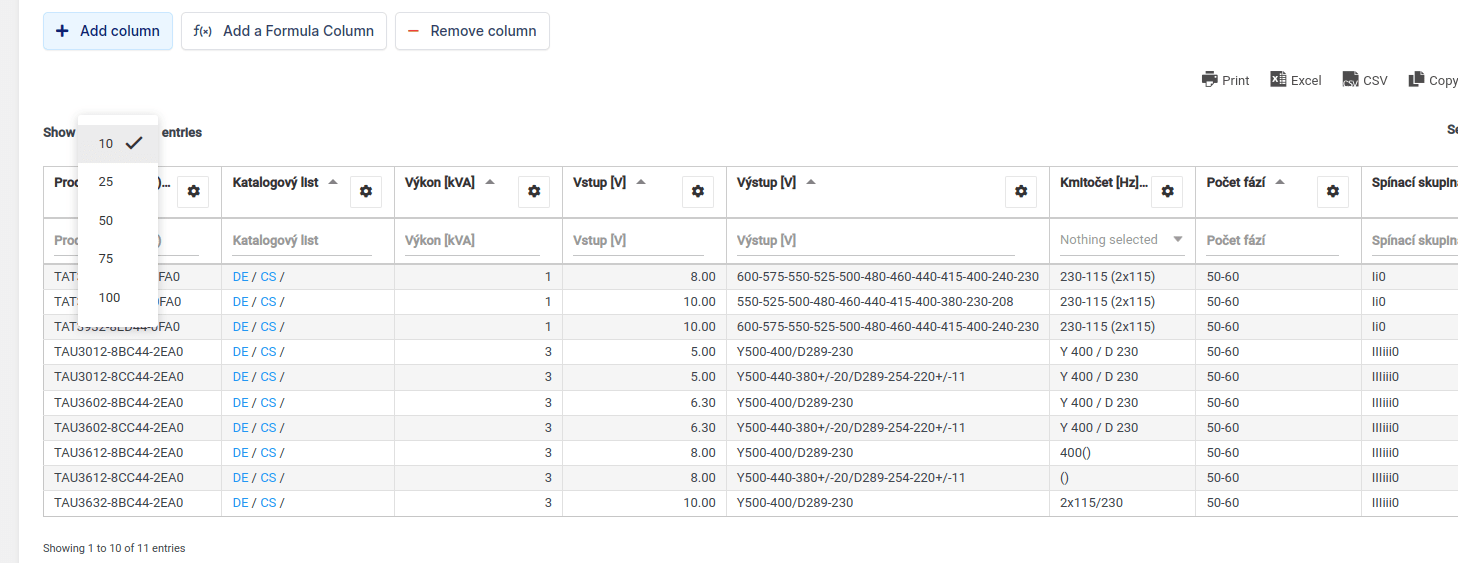Open gear settings for Kmitočet [Hz] column
This screenshot has height=563, width=1458.
click(x=1167, y=192)
